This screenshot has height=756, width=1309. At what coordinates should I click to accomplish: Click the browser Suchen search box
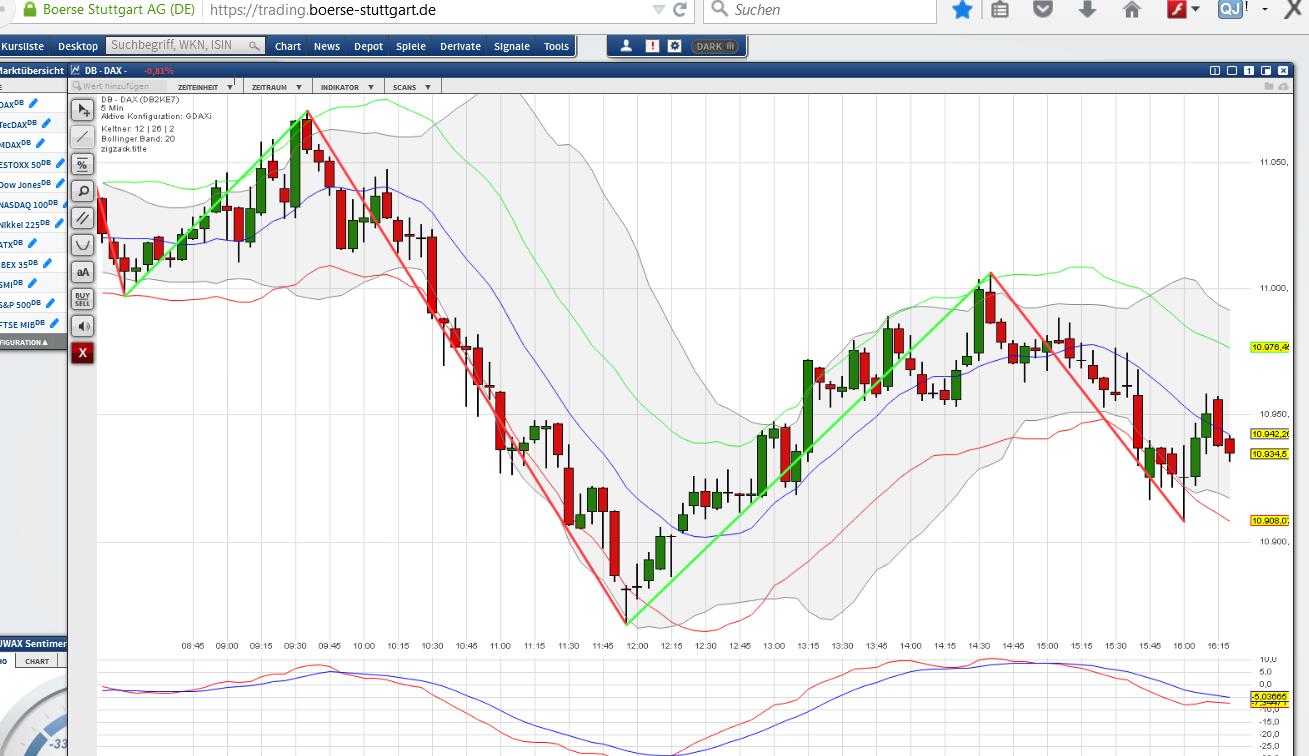point(820,10)
